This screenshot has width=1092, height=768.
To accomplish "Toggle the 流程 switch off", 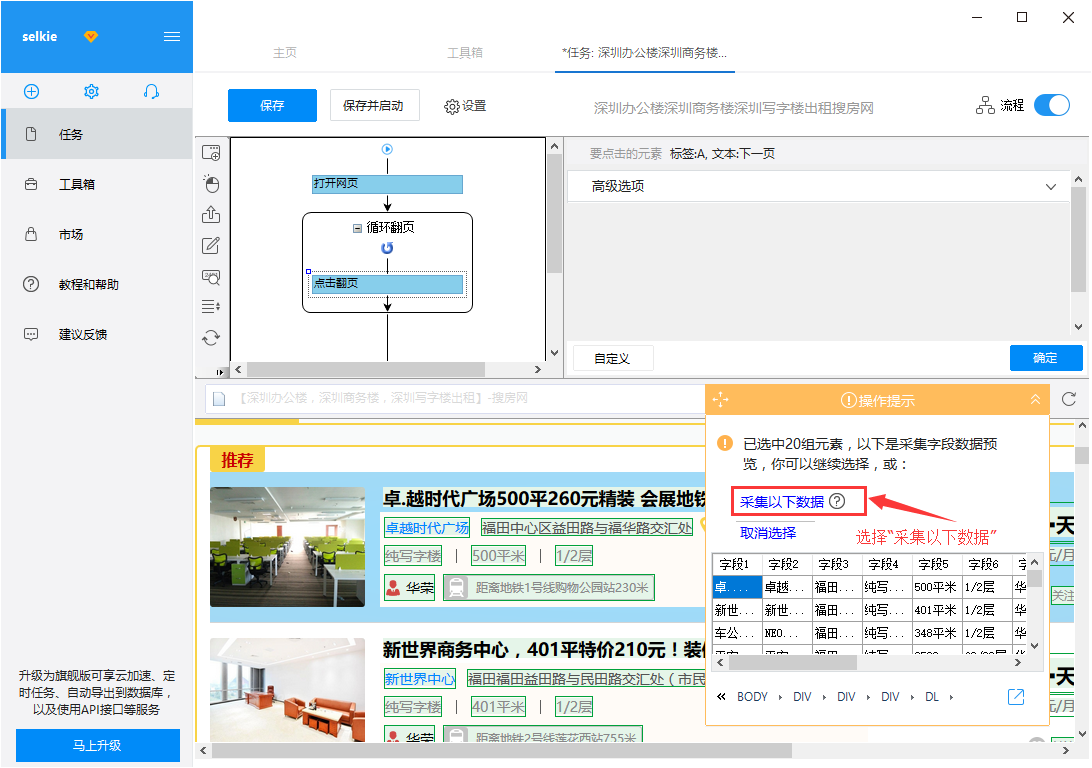I will [1052, 105].
